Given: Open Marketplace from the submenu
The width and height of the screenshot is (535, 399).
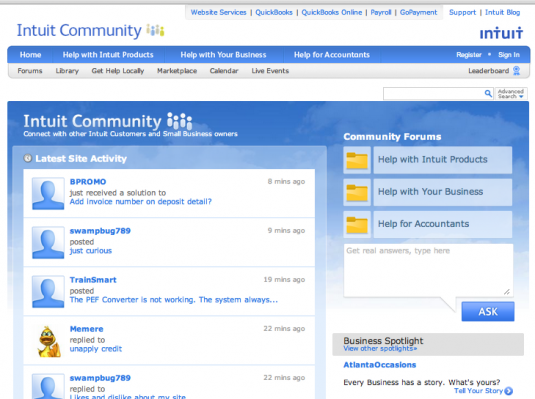Looking at the screenshot, I should click(177, 71).
